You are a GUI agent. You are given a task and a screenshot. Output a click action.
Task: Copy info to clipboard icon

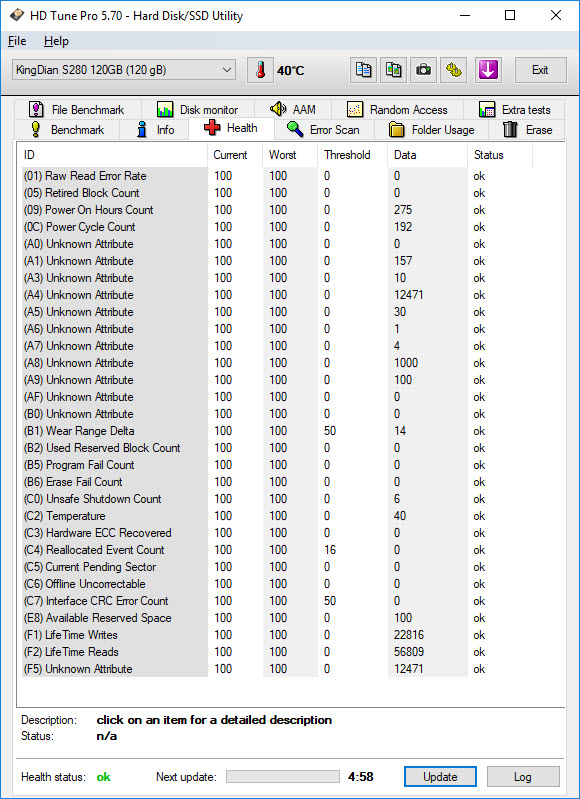coord(363,70)
